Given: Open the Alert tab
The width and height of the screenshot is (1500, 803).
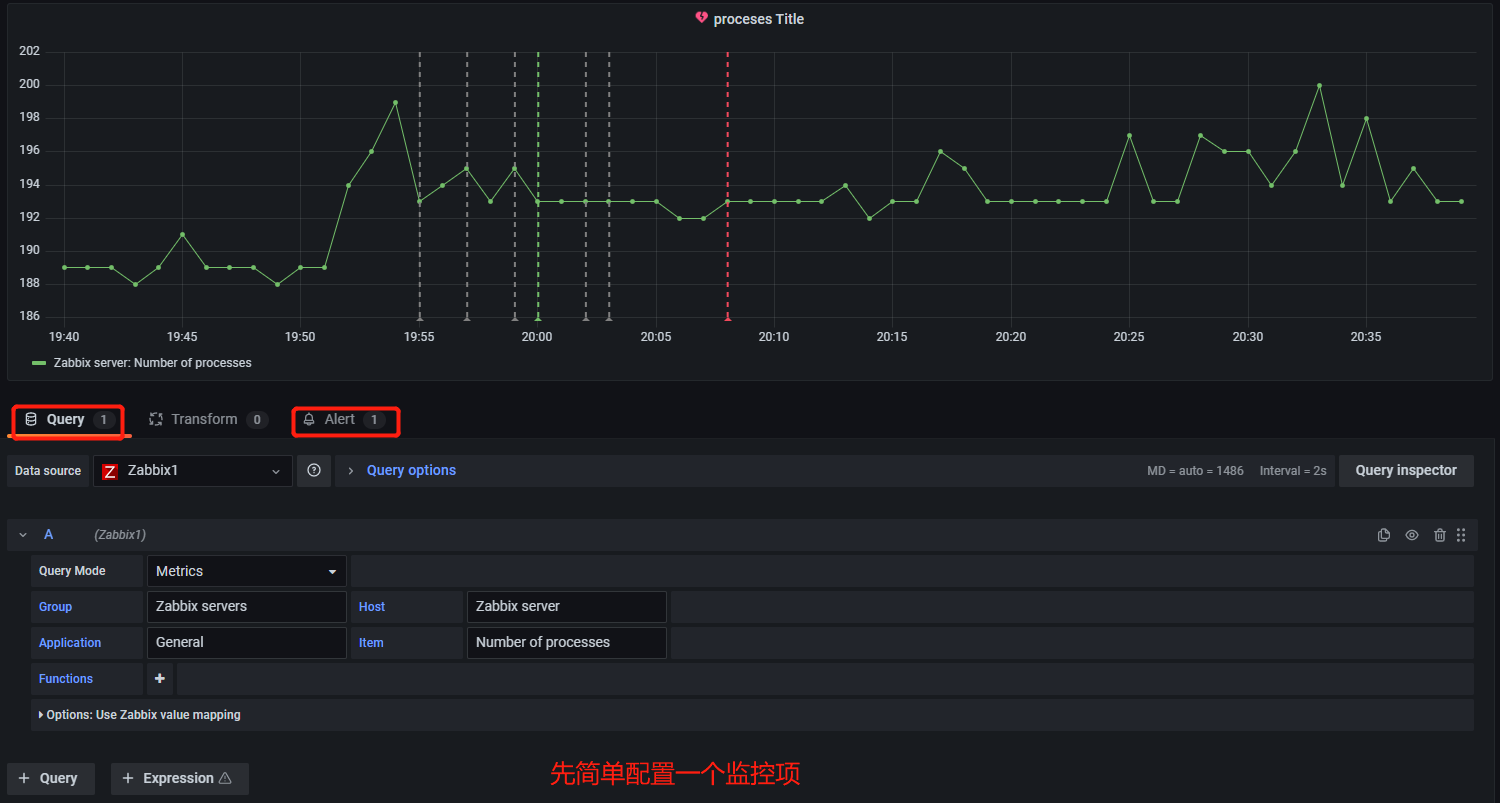Looking at the screenshot, I should point(345,420).
